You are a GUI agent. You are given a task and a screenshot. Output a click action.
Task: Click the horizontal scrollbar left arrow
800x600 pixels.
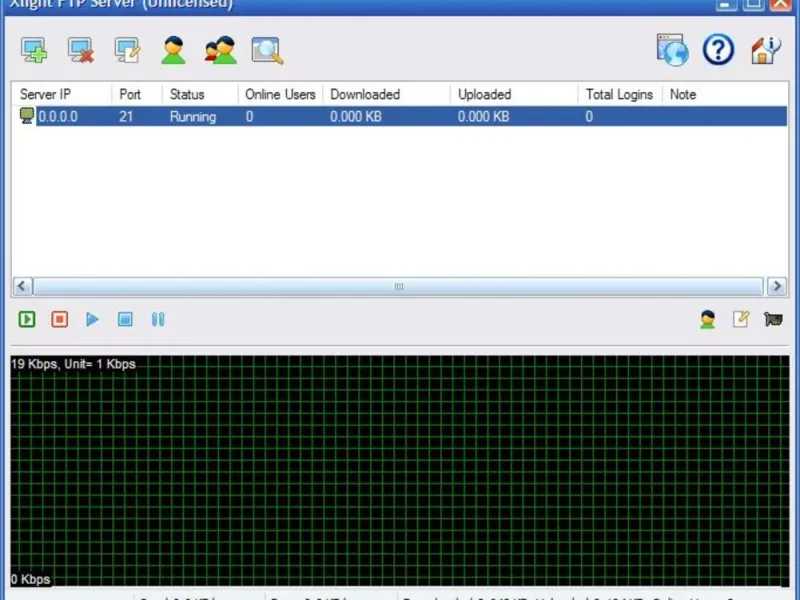click(22, 286)
